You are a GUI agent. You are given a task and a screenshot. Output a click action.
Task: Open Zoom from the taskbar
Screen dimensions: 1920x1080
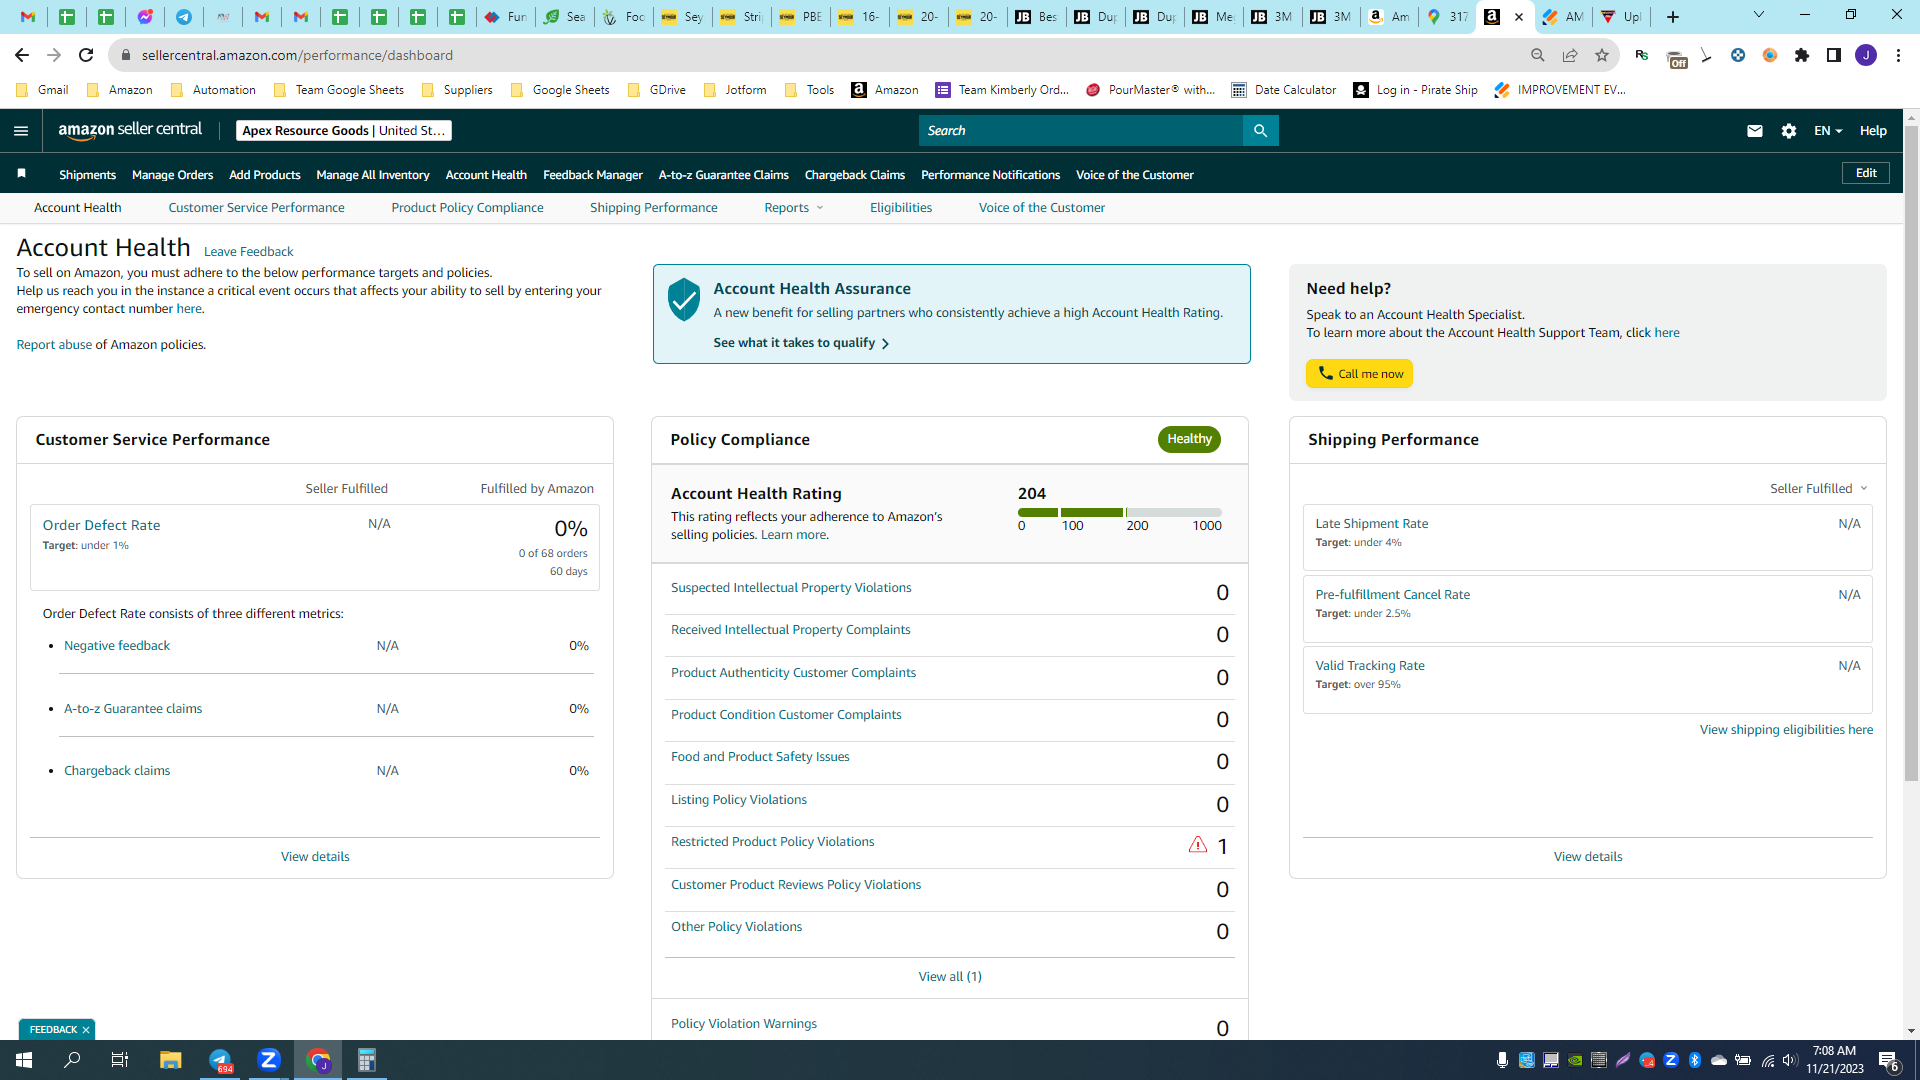[269, 1060]
